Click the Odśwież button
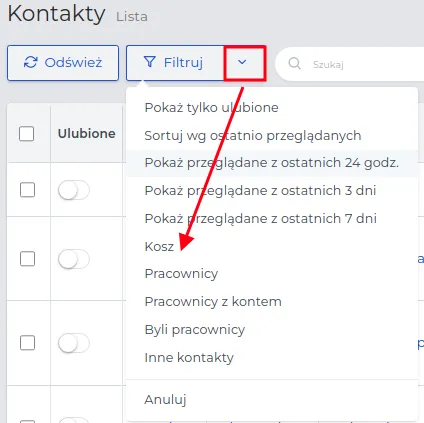This screenshot has height=423, width=424. point(63,63)
